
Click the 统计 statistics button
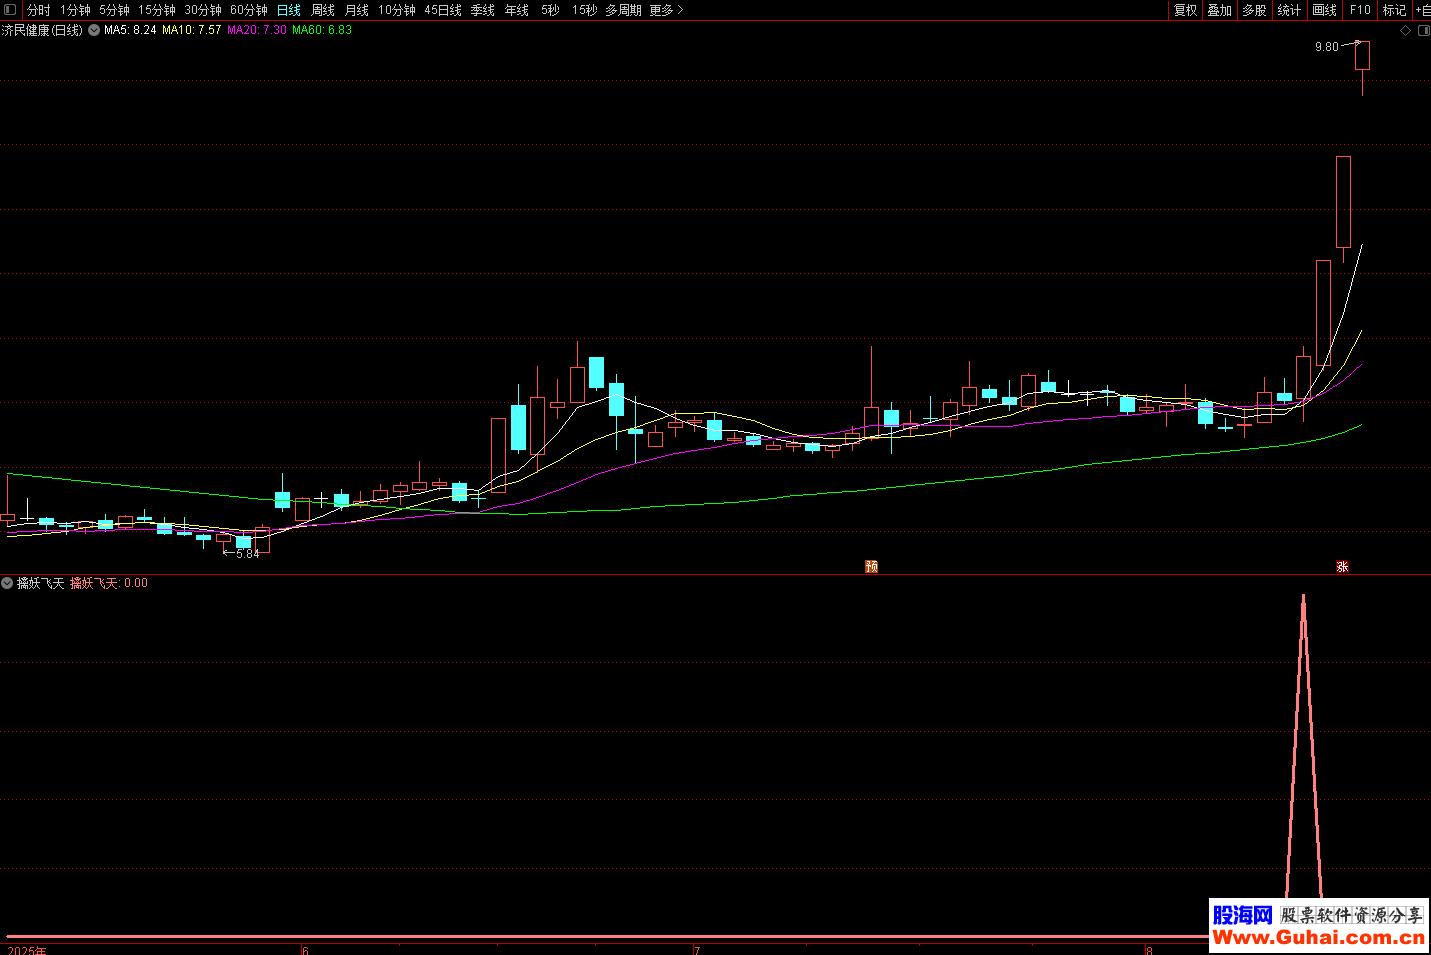click(x=1290, y=10)
